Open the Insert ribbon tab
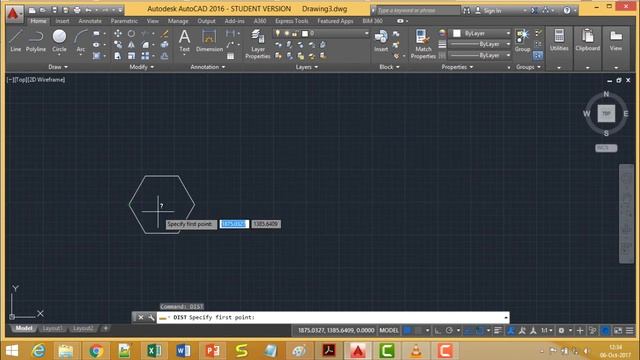640x360 pixels. click(62, 21)
